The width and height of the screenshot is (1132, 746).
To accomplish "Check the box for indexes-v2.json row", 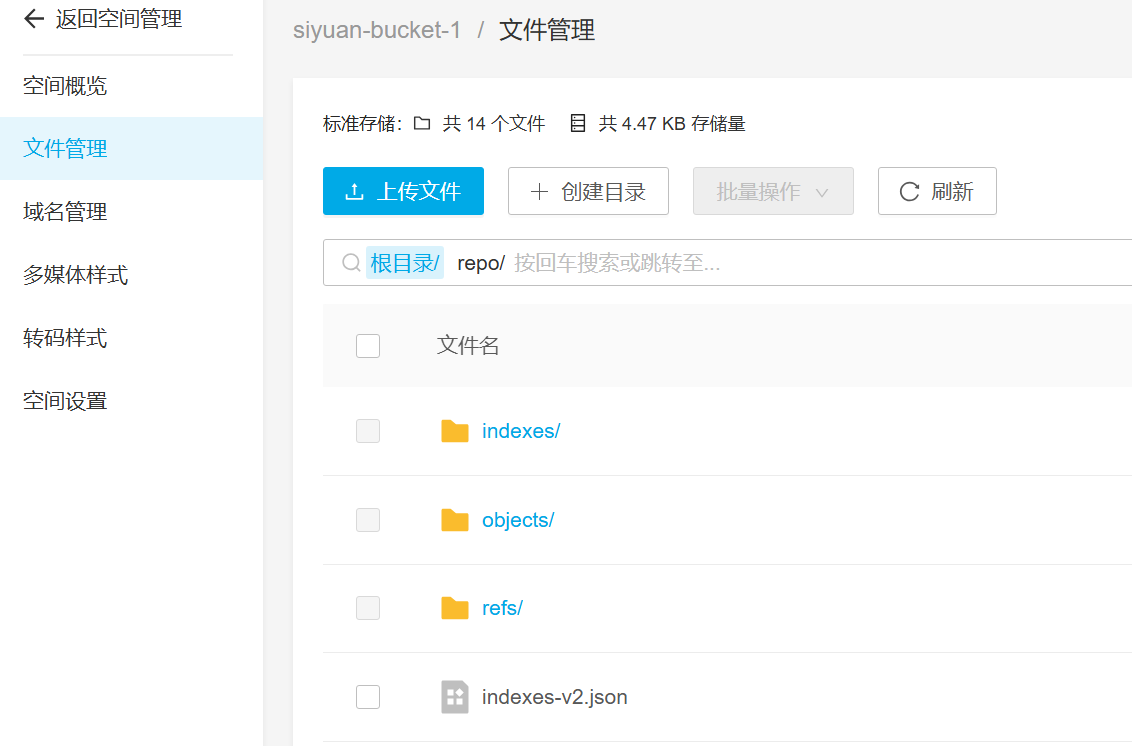I will pos(368,697).
